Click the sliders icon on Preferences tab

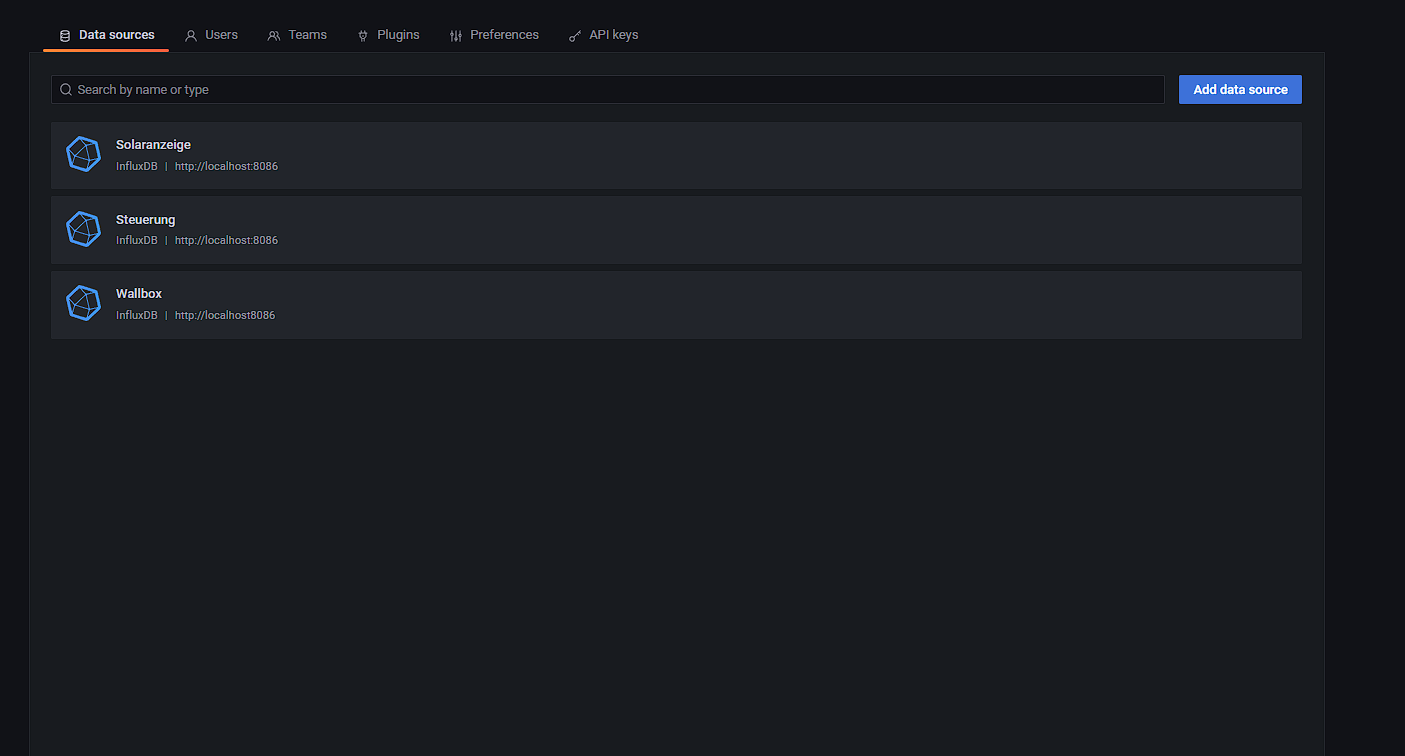click(456, 36)
